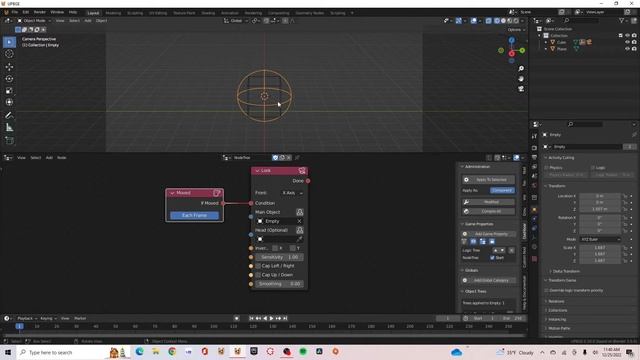Open the File menu

coord(15,13)
